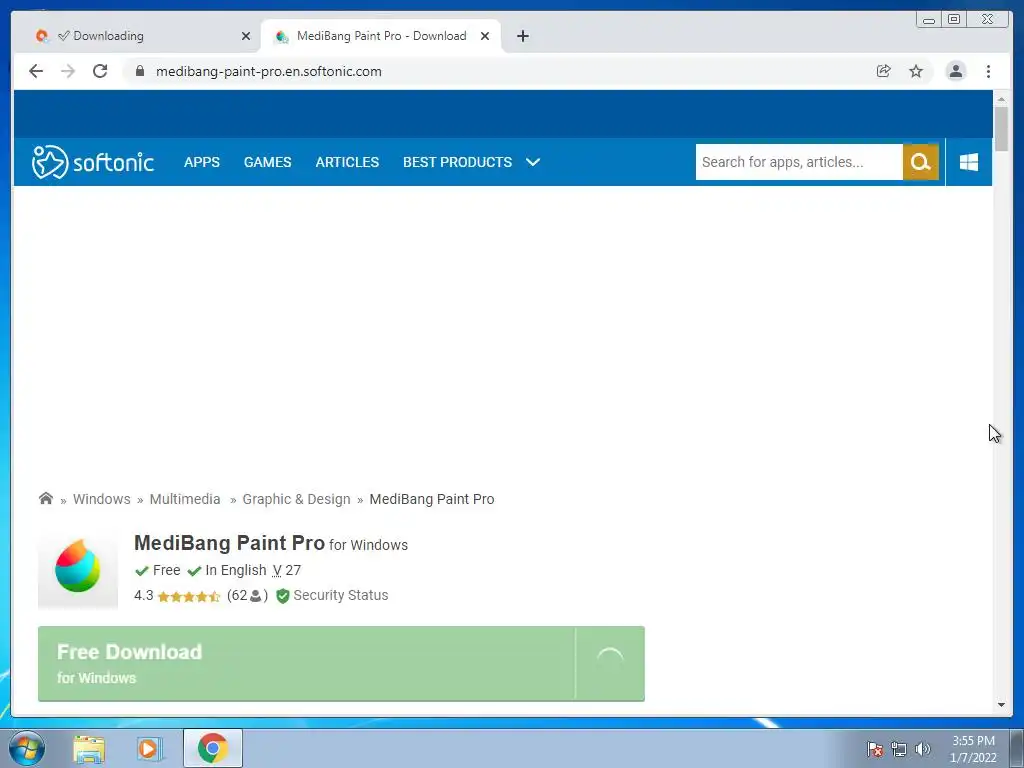Click the address bar URL
Image resolution: width=1024 pixels, height=768 pixels.
[x=268, y=71]
